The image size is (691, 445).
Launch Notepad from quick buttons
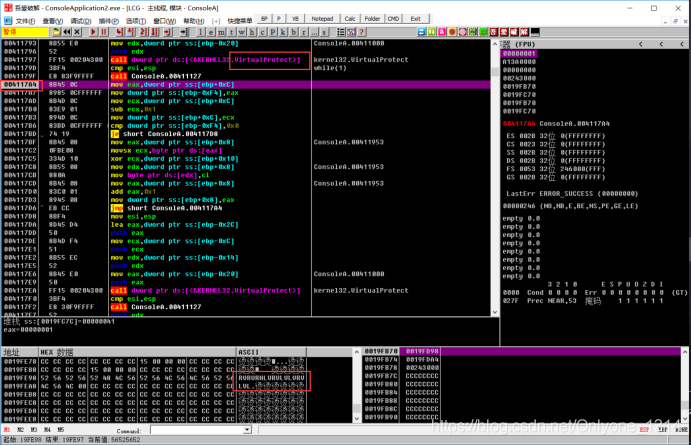(322, 19)
